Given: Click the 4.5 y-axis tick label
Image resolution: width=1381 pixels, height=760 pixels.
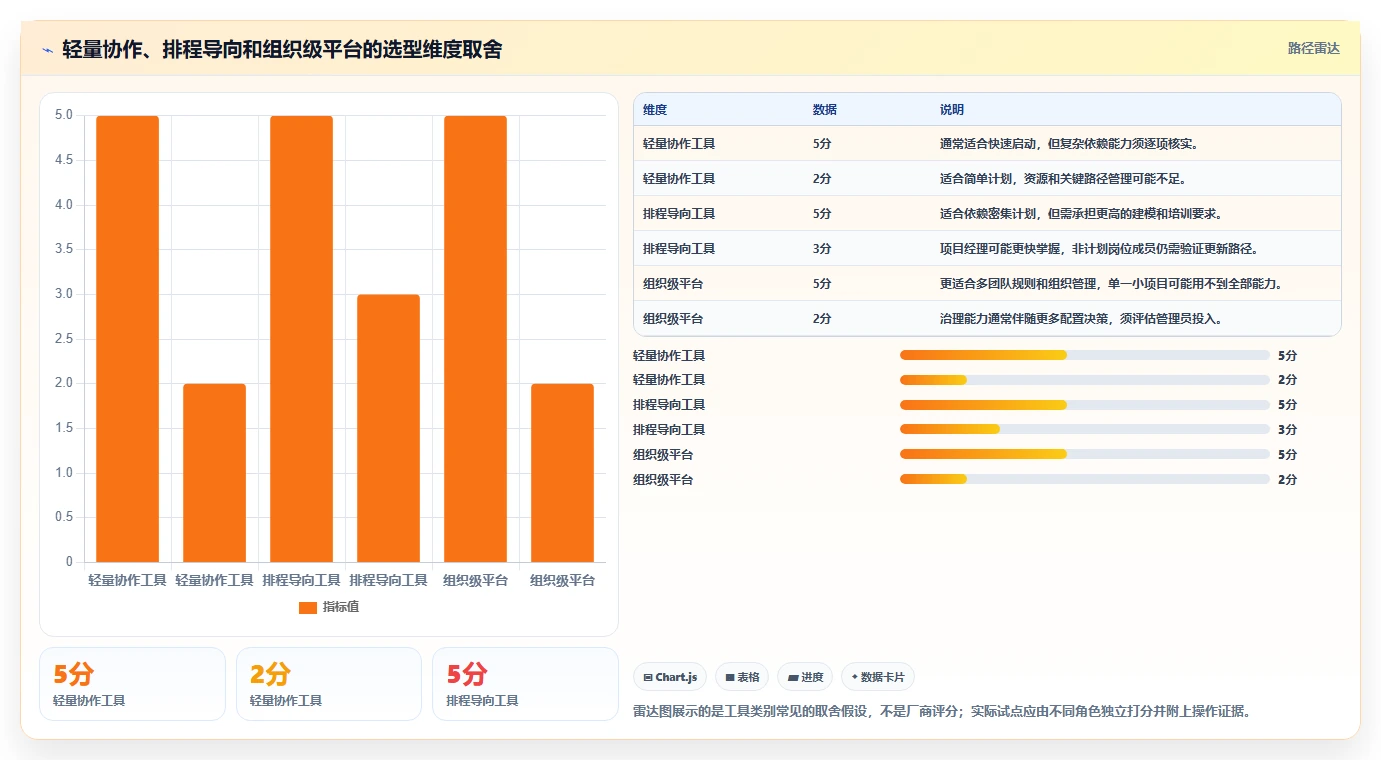Looking at the screenshot, I should [64, 160].
